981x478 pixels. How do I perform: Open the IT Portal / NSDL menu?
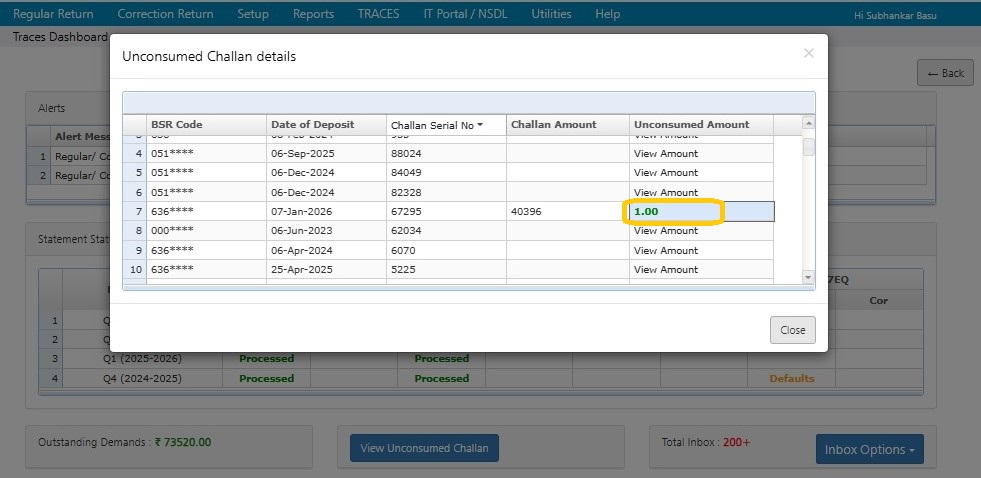[465, 14]
